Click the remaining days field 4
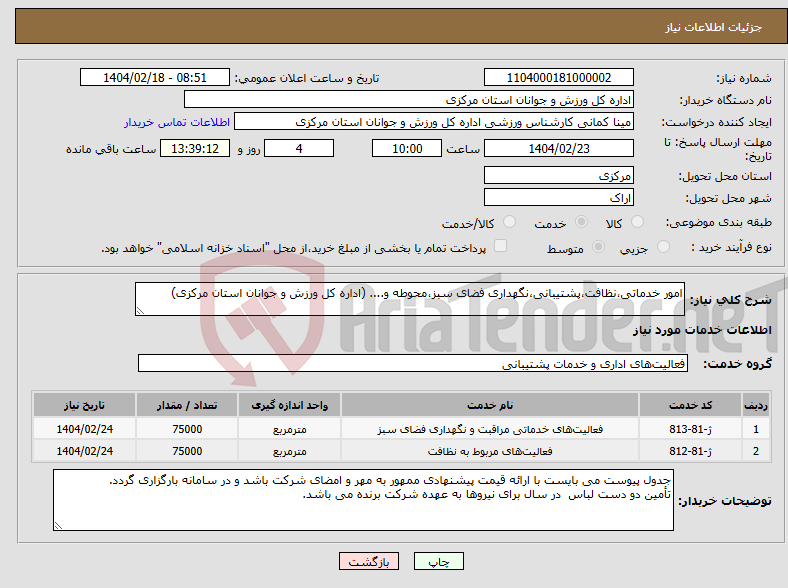Screen dimensions: 788x588 tap(299, 148)
